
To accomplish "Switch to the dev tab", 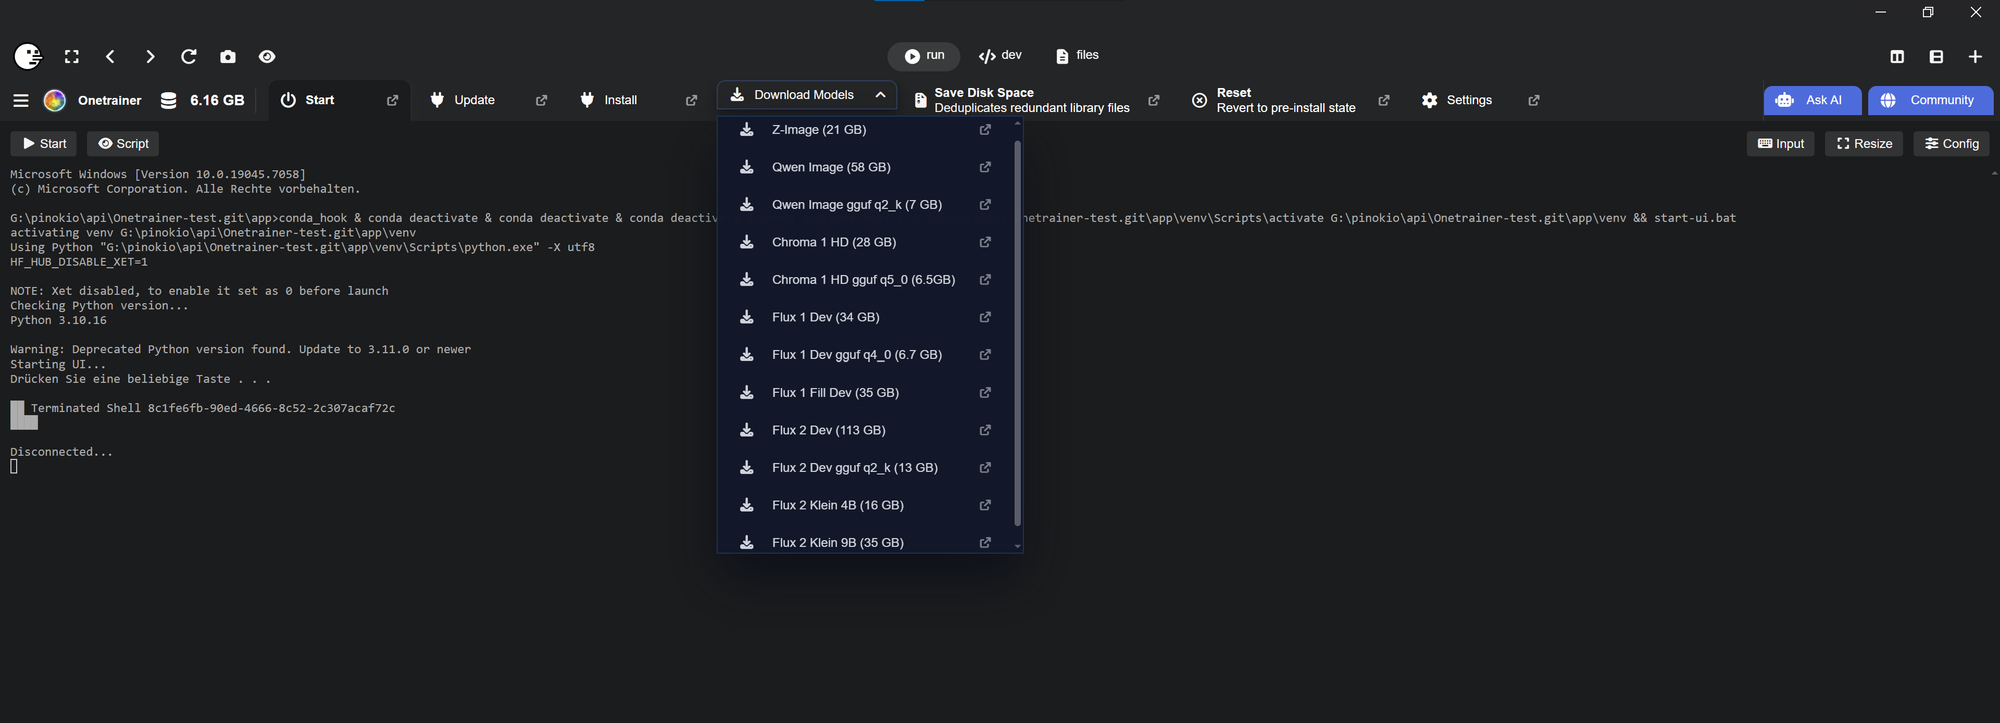I will 1001,56.
